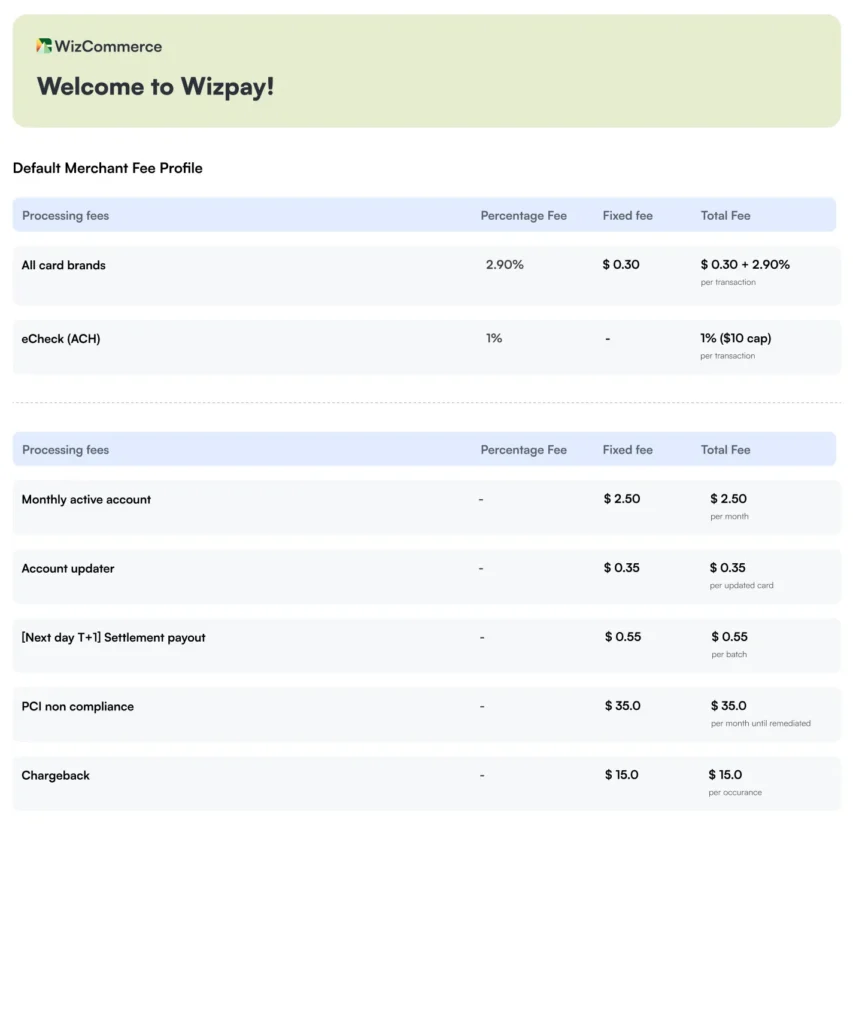This screenshot has height=1024, width=853.
Task: Click the Default Merchant Fee Profile title
Action: 107,168
